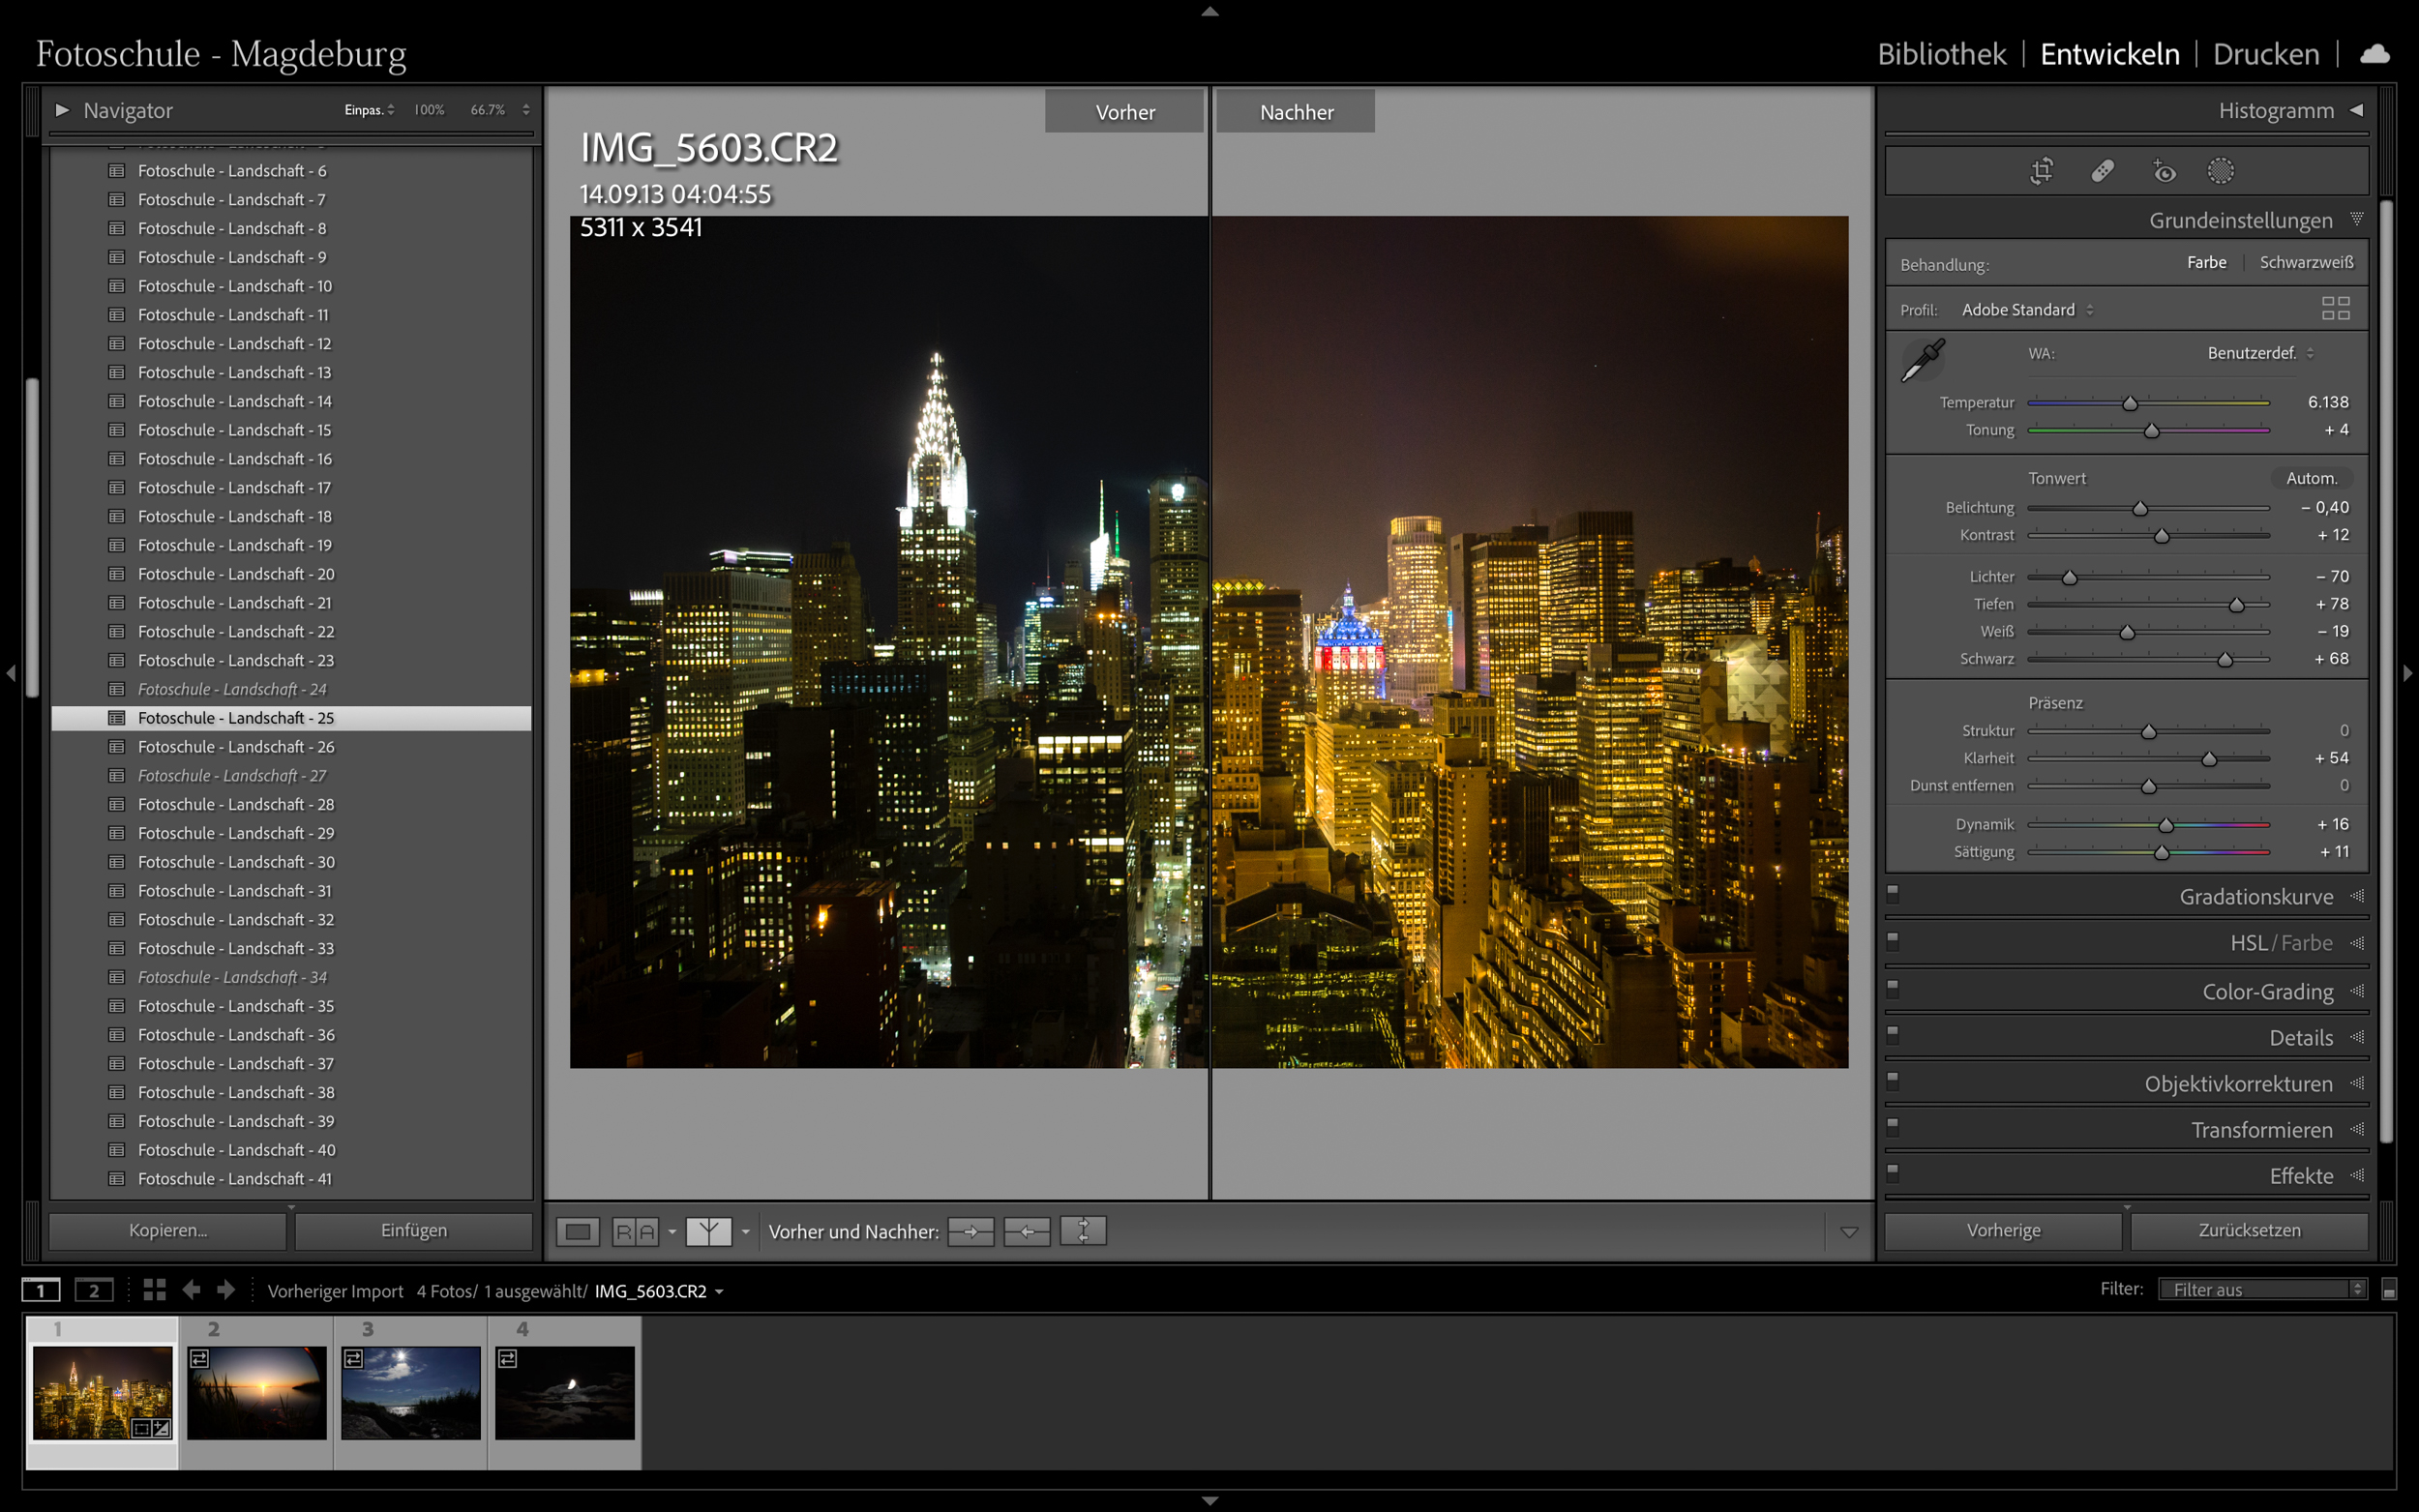2419x1512 pixels.
Task: Click sync badge on thumbnail 2
Action: point(199,1358)
